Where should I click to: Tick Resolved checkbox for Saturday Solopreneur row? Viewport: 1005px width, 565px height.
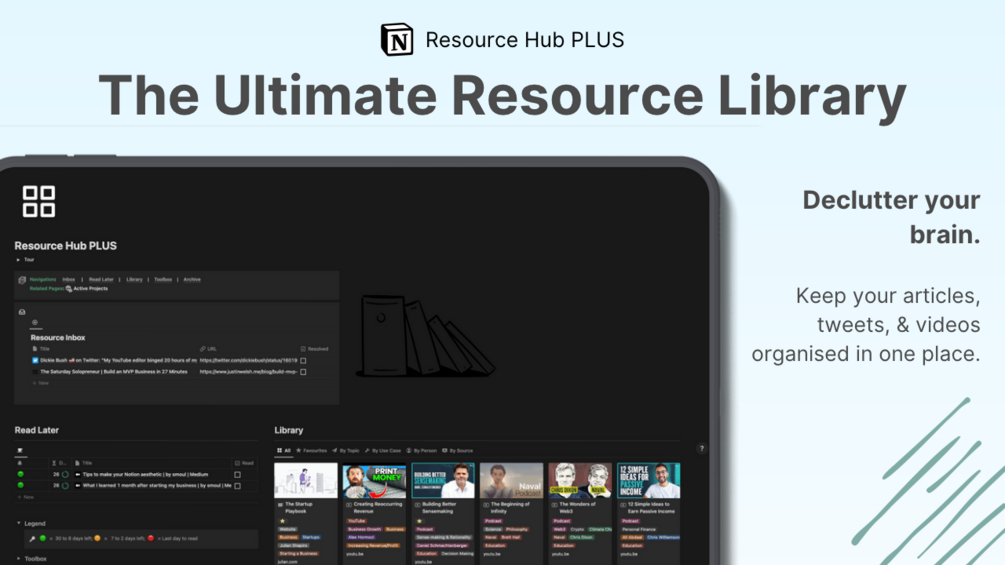pyautogui.click(x=303, y=372)
